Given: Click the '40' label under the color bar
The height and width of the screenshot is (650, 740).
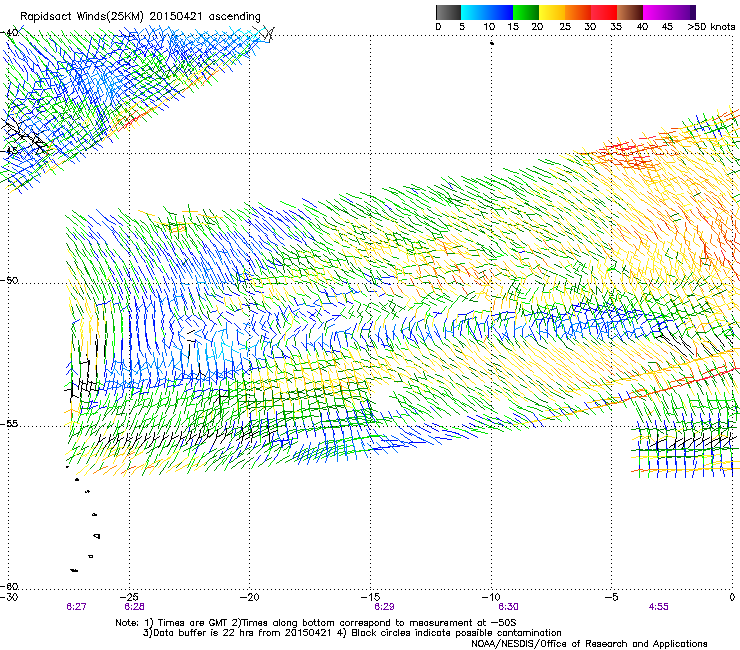Looking at the screenshot, I should point(642,27).
